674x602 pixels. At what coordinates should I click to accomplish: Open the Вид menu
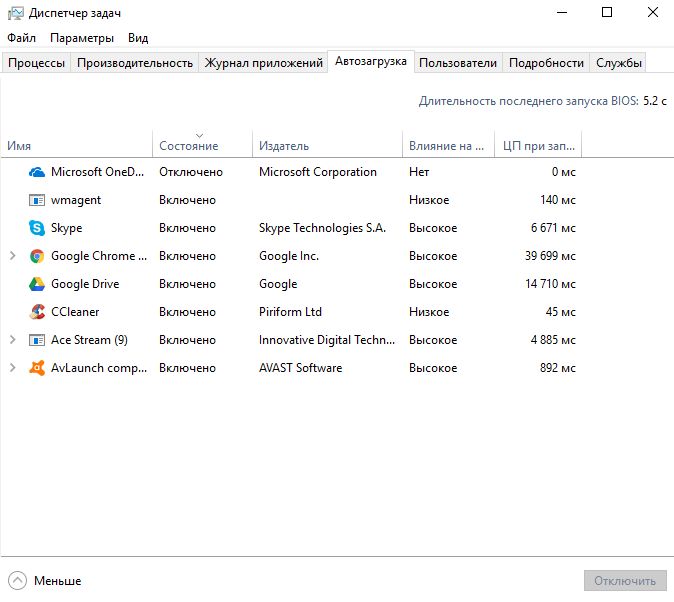click(x=138, y=38)
